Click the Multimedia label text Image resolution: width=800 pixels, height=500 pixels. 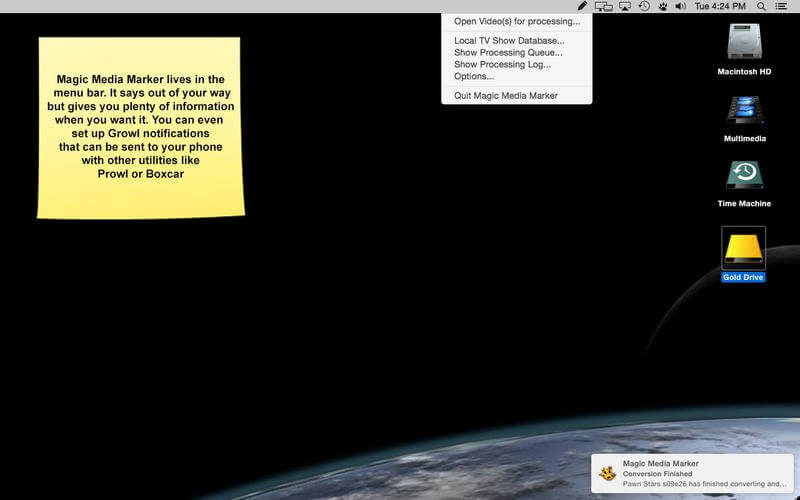point(745,138)
